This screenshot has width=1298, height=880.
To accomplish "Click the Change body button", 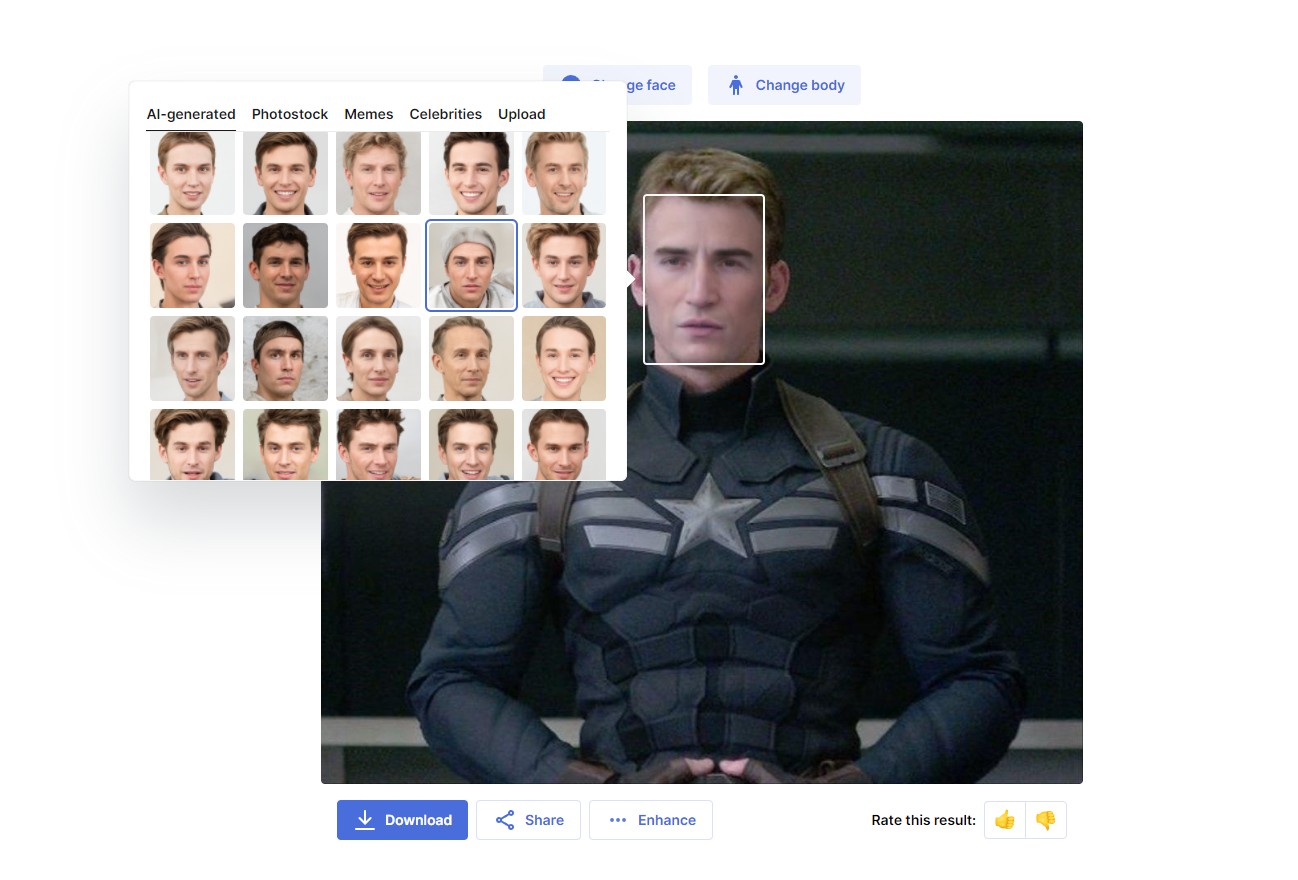I will (784, 85).
